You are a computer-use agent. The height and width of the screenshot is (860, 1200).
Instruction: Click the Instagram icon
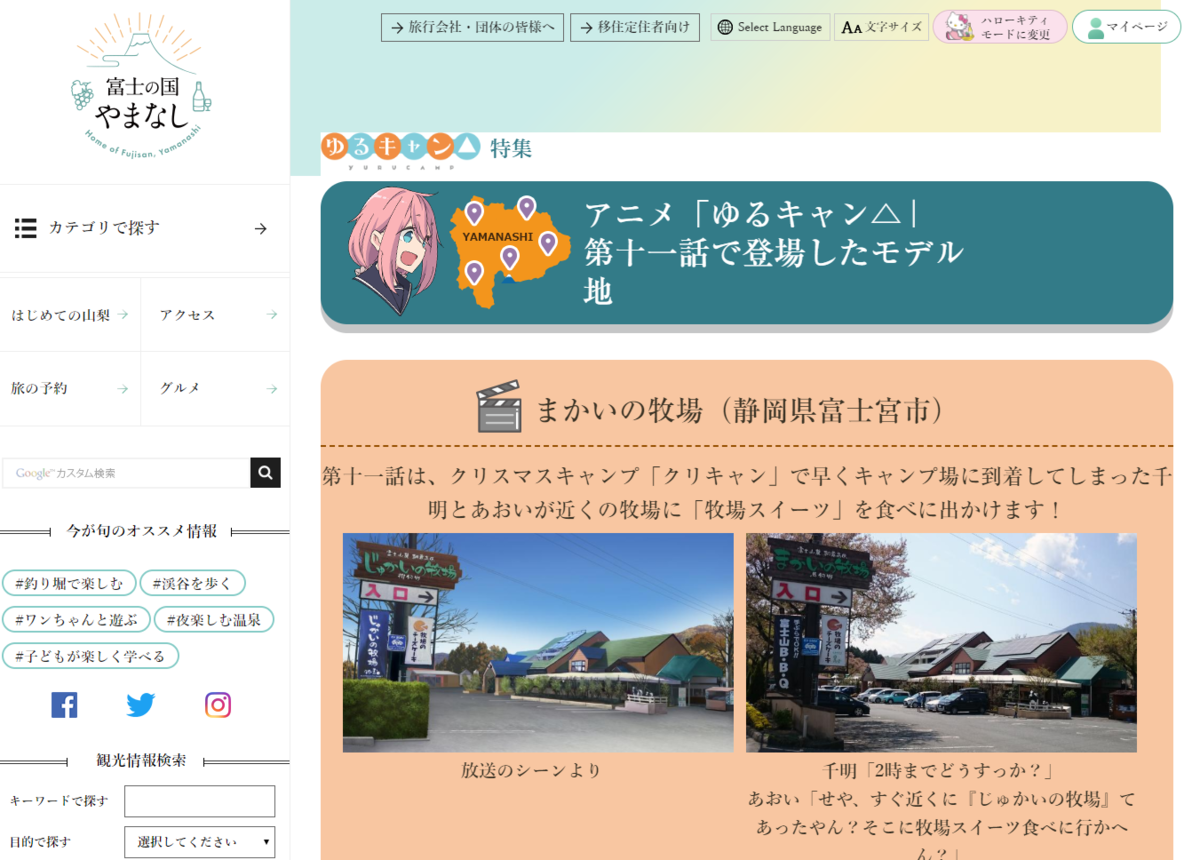(218, 704)
